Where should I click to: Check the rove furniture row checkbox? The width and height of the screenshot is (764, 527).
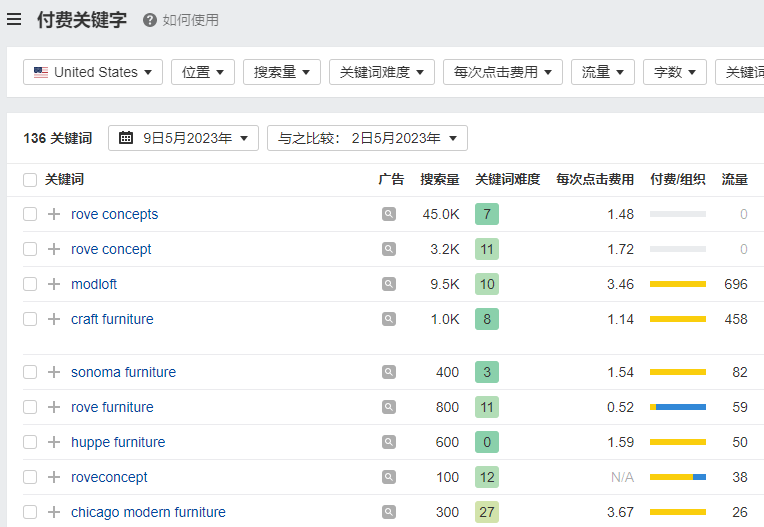coord(30,407)
